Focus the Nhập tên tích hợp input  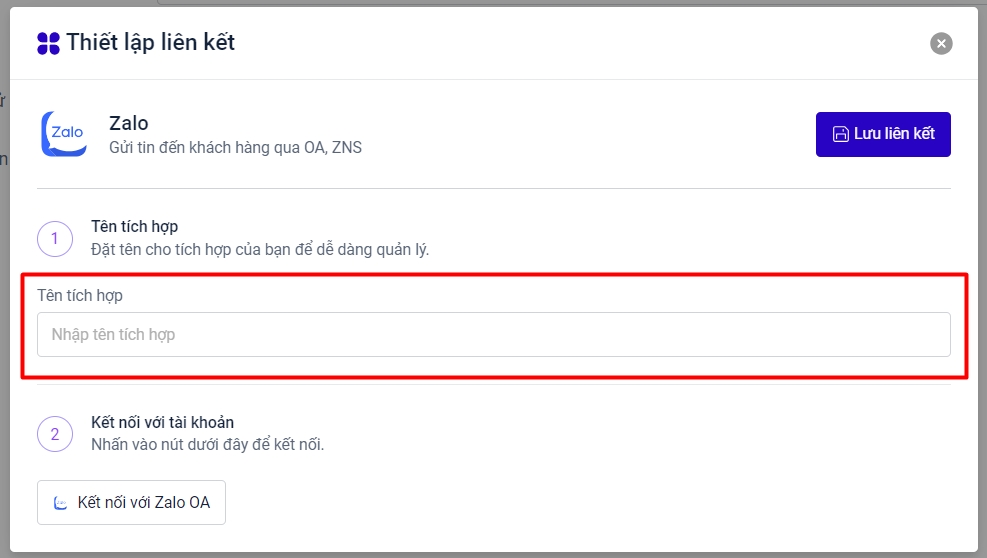pyautogui.click(x=493, y=334)
